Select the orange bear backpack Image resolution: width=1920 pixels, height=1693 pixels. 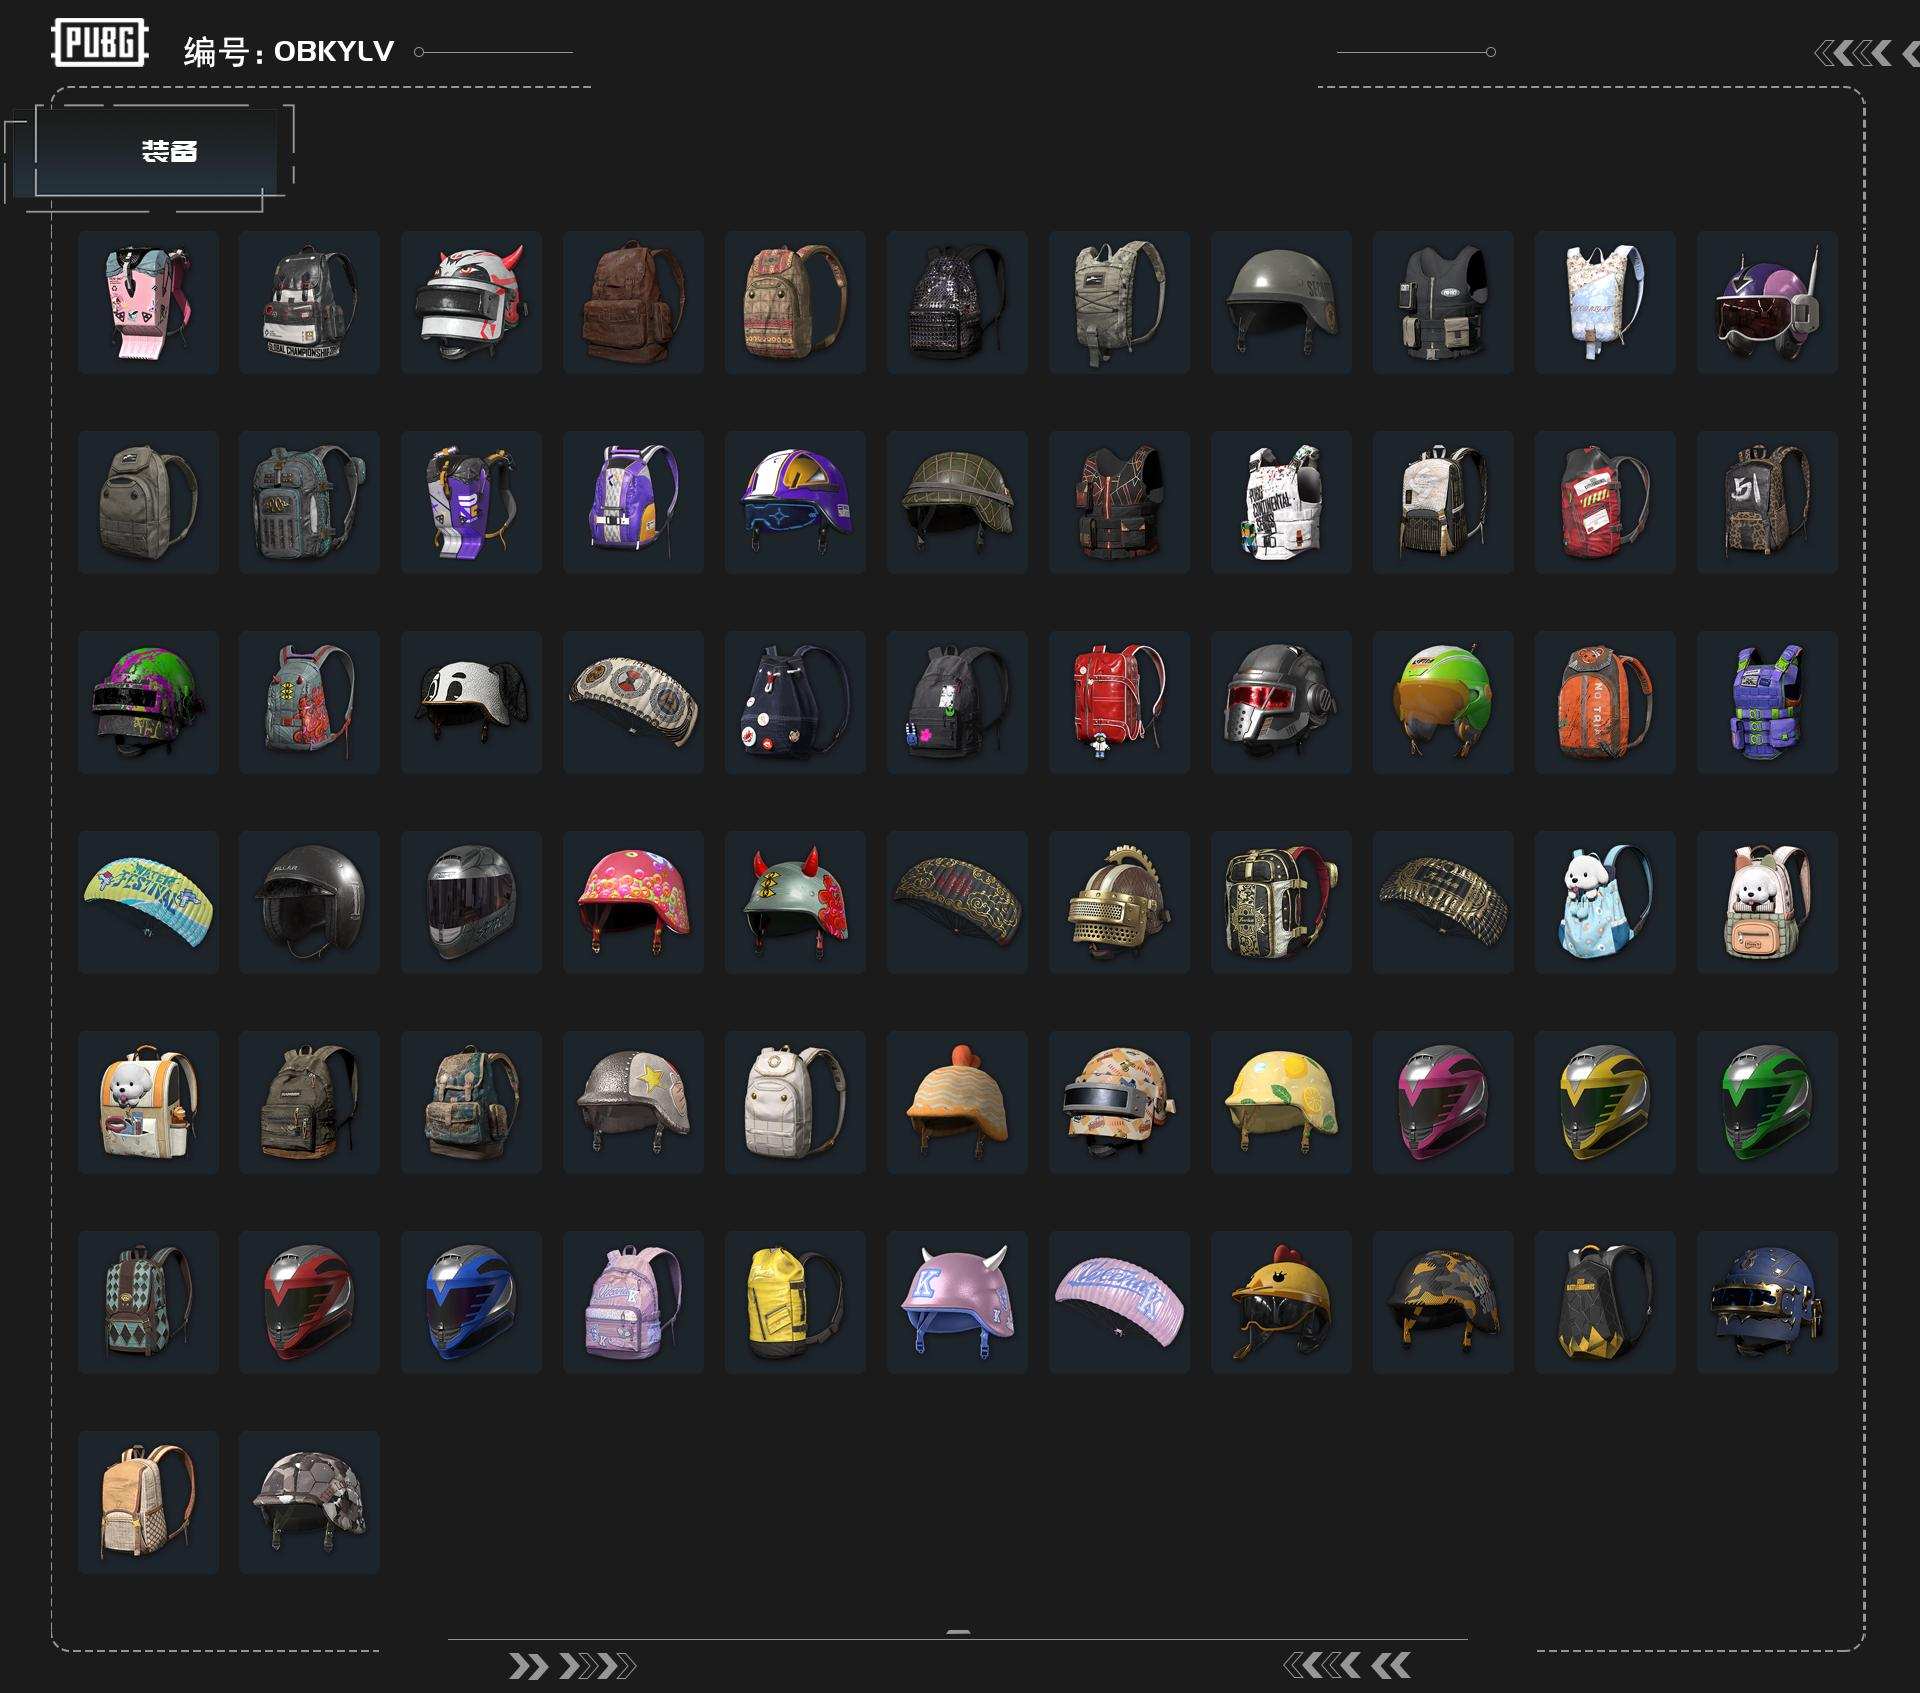[x=1605, y=702]
